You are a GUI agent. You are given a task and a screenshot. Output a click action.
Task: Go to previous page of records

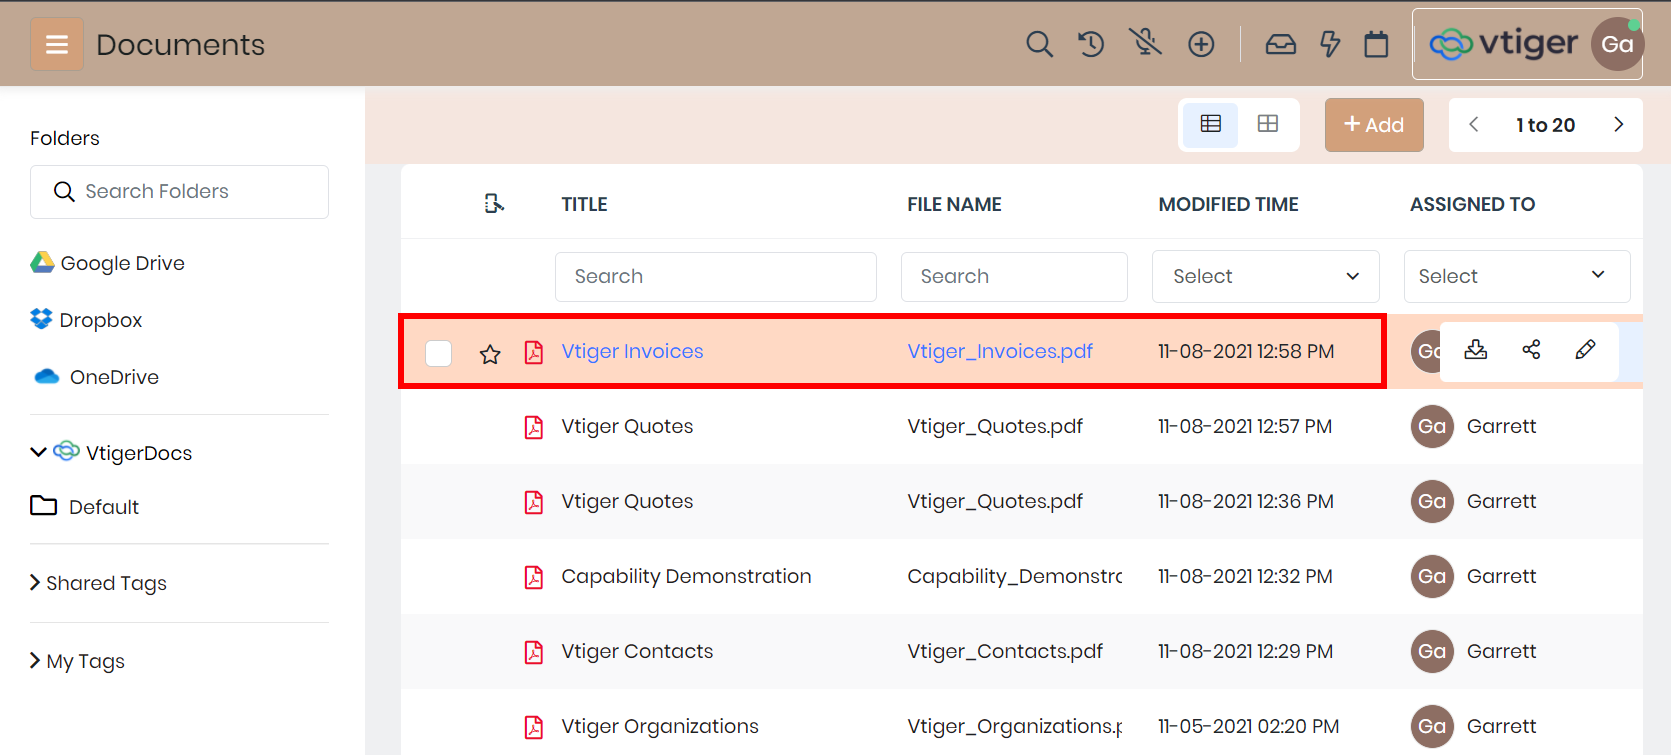(1473, 124)
